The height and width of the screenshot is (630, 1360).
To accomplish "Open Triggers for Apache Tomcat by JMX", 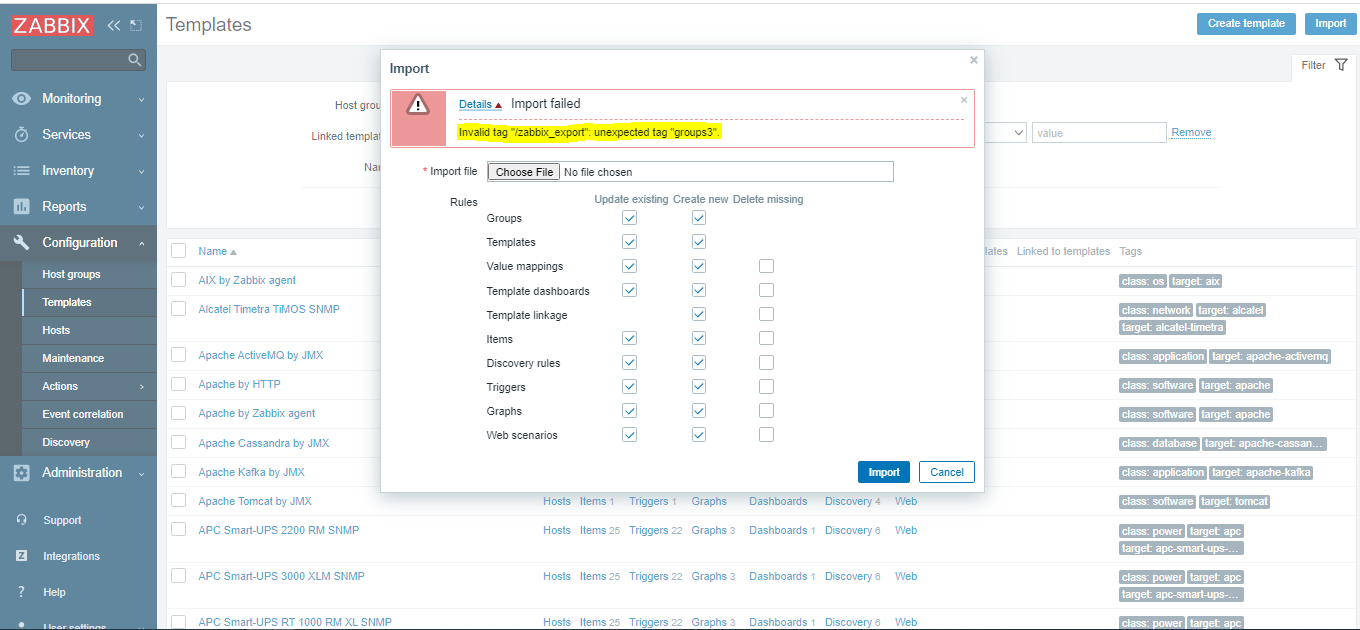I will click(648, 501).
